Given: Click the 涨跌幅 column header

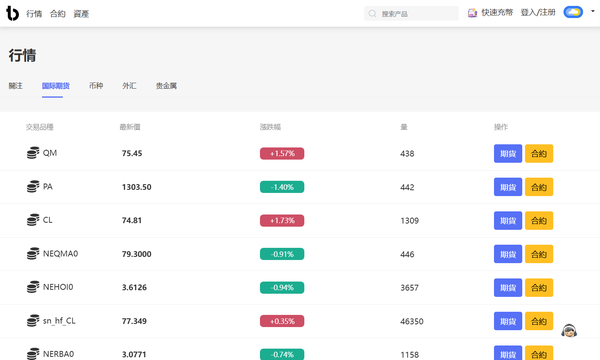Looking at the screenshot, I should point(271,127).
